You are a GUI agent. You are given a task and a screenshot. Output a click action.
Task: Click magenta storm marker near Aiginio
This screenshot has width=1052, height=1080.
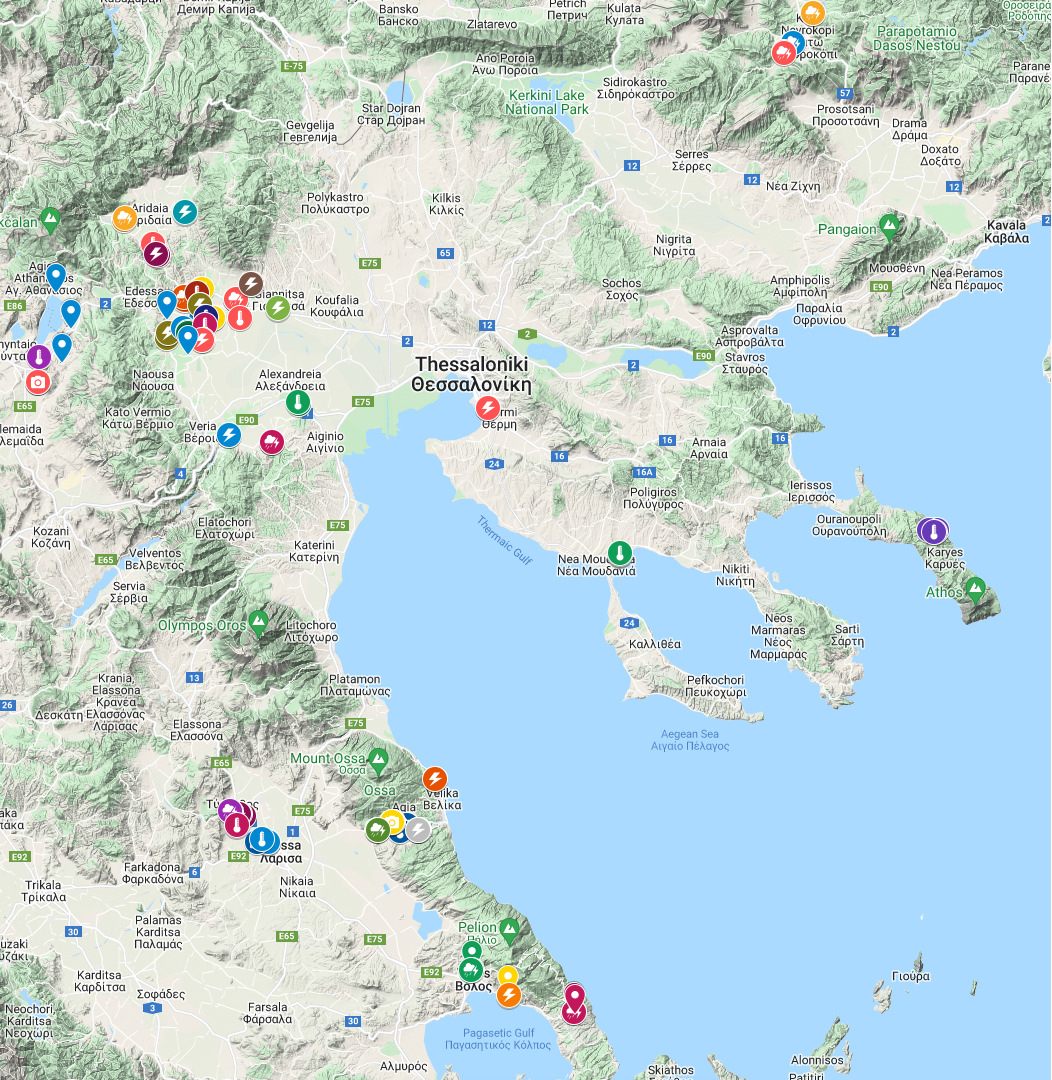coord(271,442)
